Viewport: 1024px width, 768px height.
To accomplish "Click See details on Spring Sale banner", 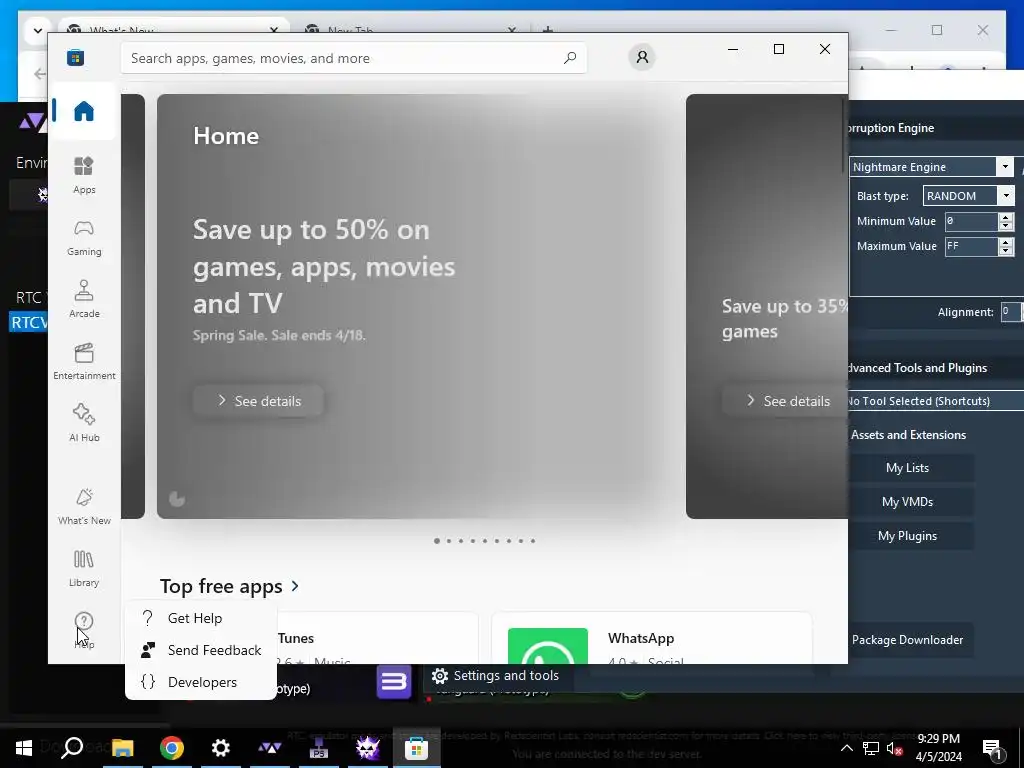I will tap(259, 401).
